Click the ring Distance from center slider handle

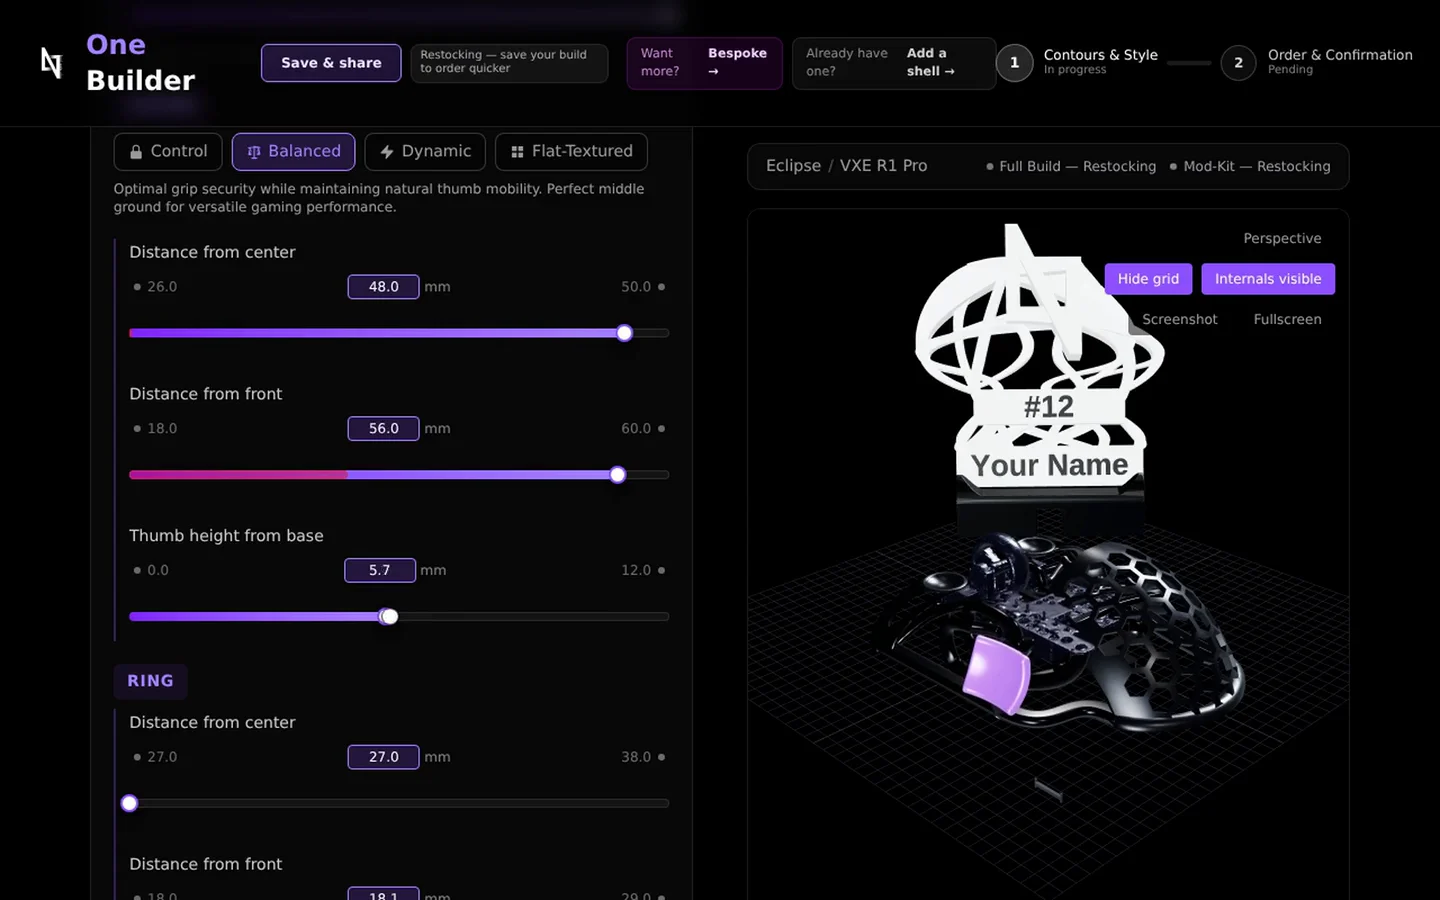[129, 803]
